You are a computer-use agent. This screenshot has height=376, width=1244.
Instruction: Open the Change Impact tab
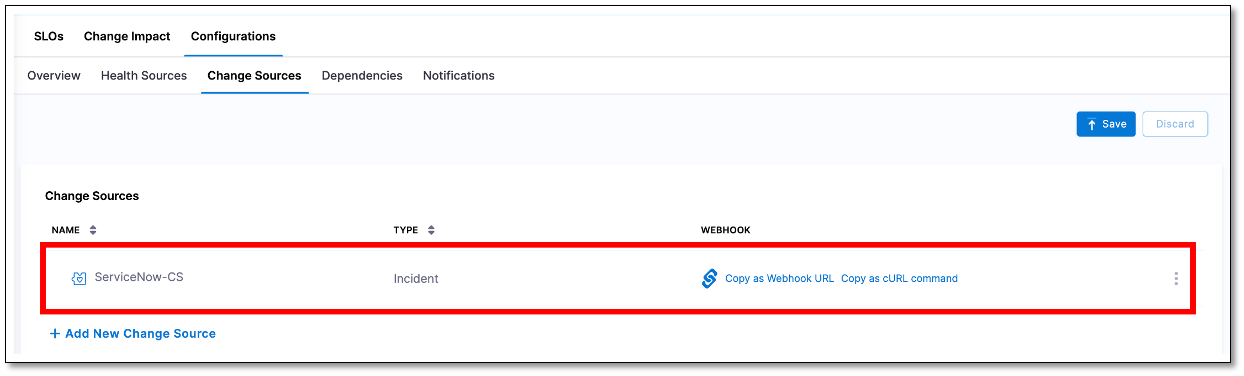pyautogui.click(x=127, y=36)
